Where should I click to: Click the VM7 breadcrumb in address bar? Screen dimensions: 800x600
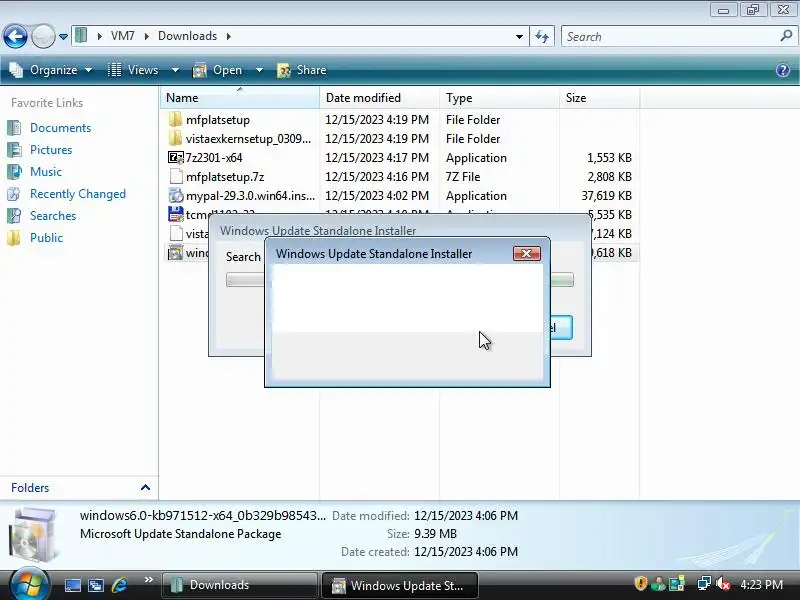pyautogui.click(x=122, y=36)
